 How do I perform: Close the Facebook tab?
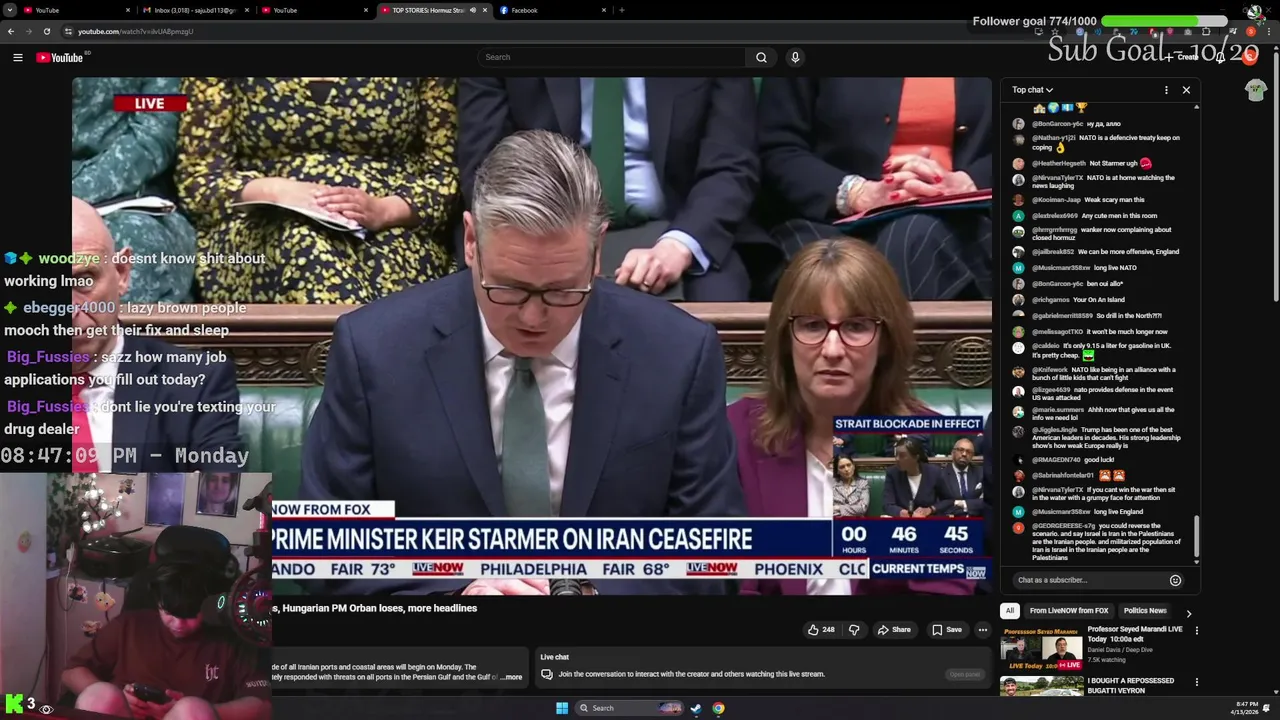(x=604, y=10)
